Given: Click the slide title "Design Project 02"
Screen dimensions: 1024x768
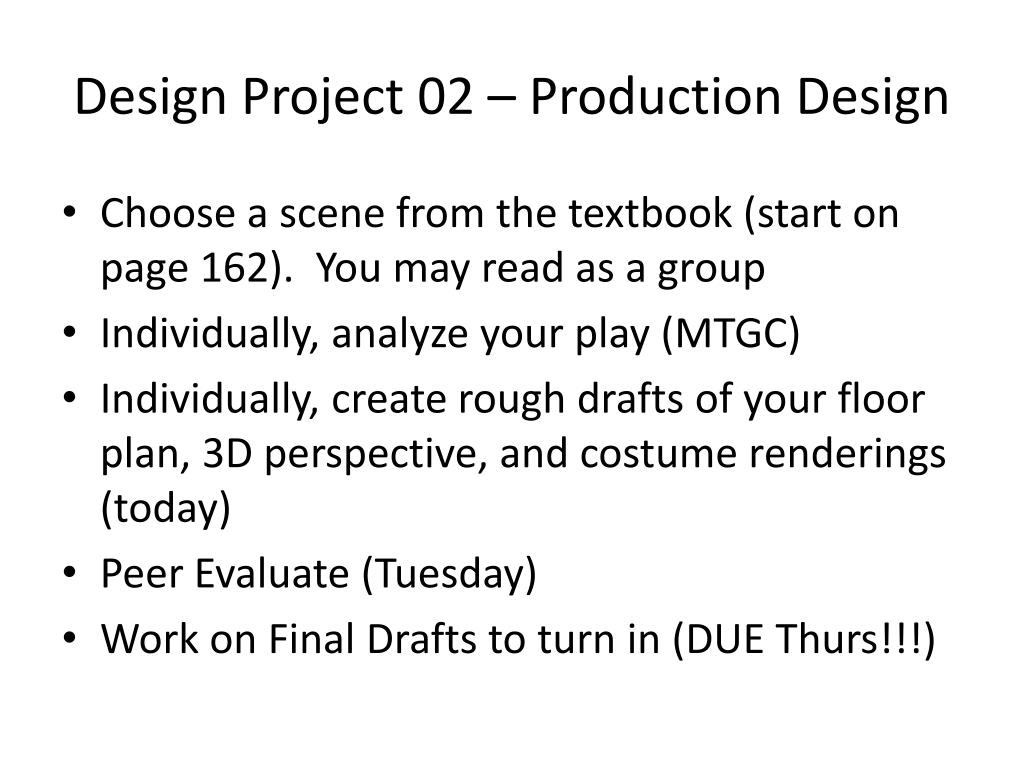Looking at the screenshot, I should (273, 99).
